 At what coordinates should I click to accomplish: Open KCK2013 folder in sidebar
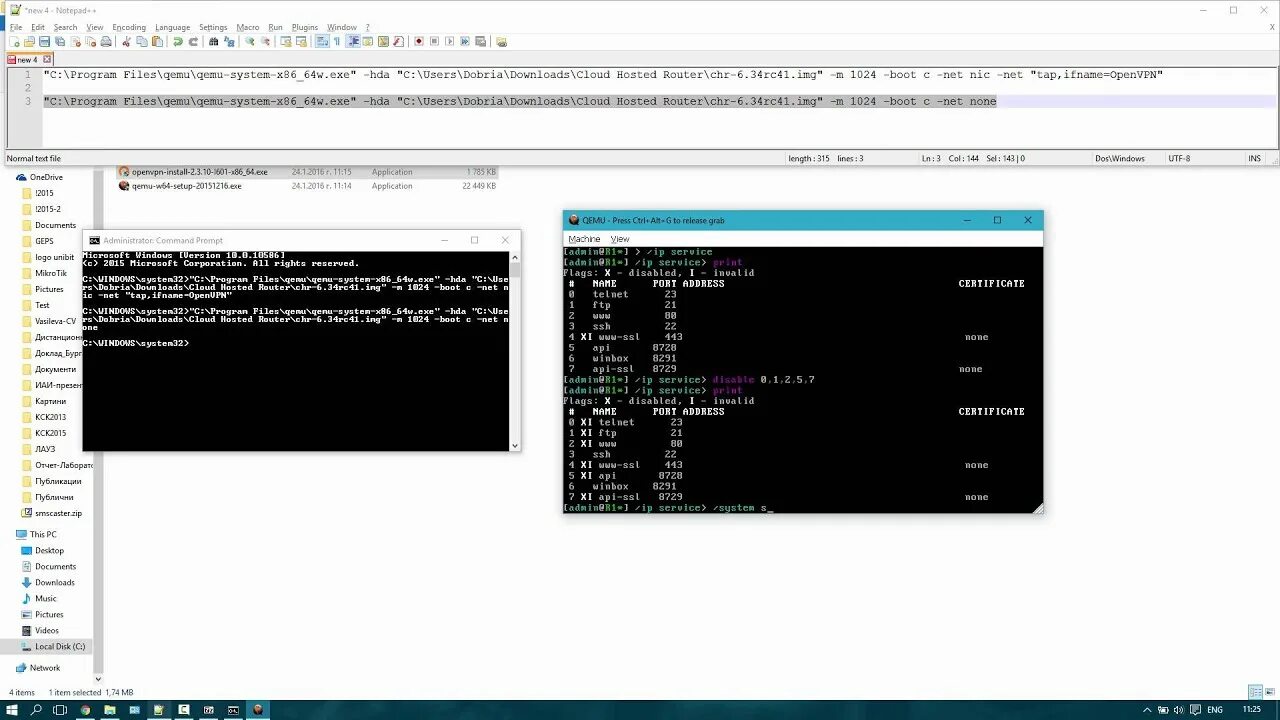tap(50, 417)
